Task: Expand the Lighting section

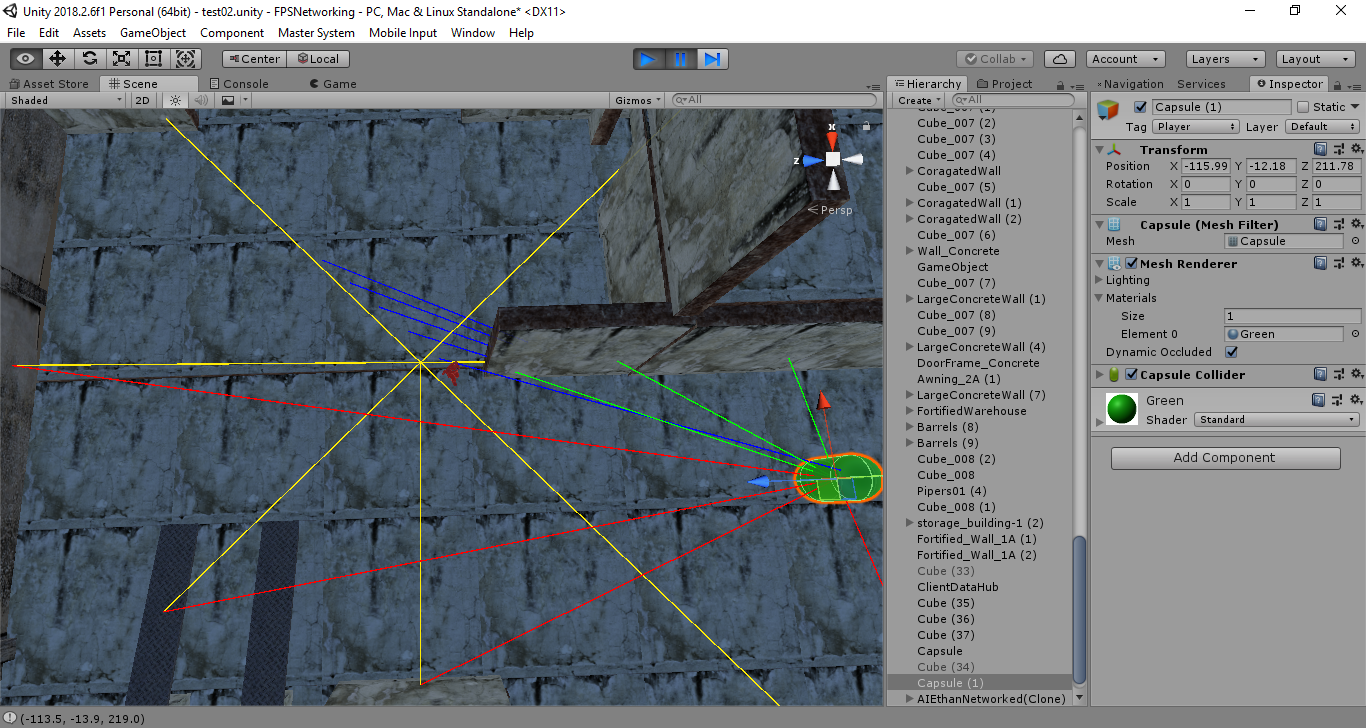Action: click(x=1099, y=280)
